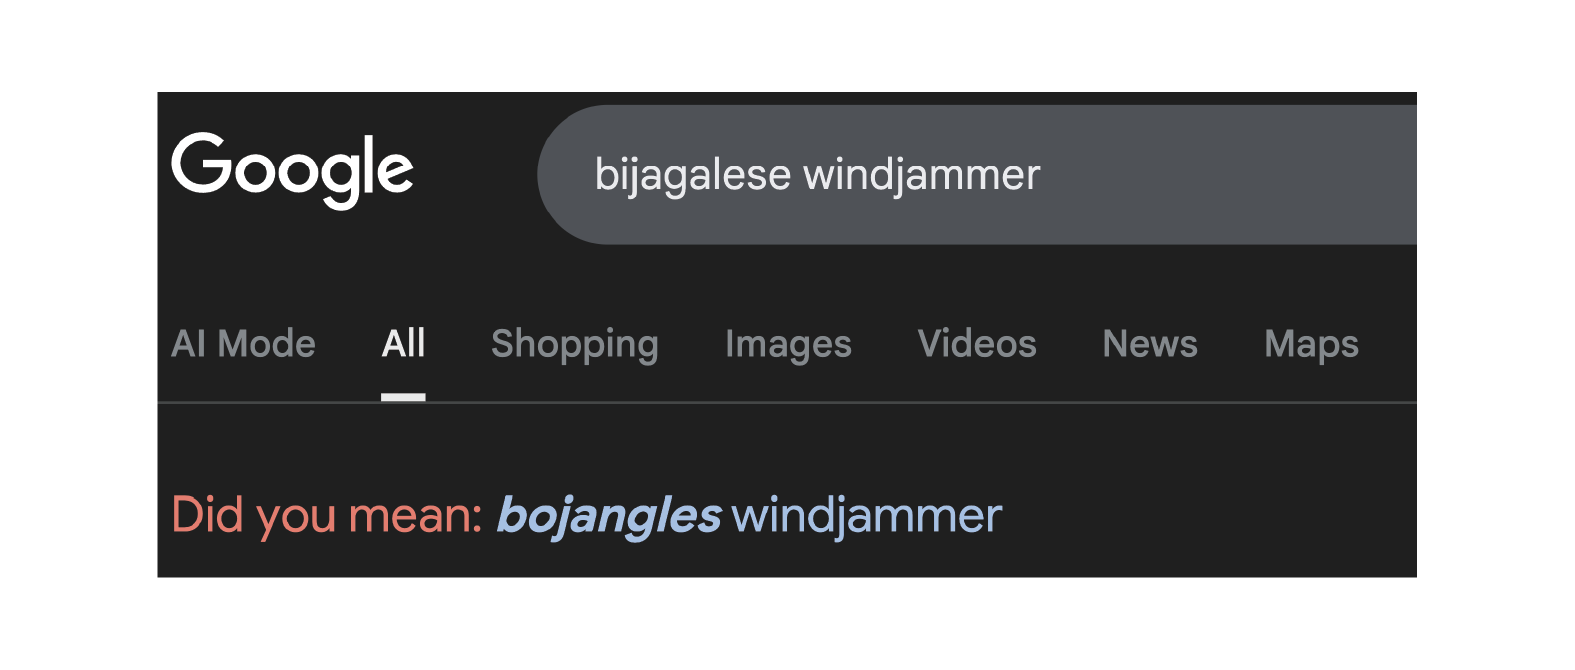Click the divider line under the tabs

click(787, 402)
